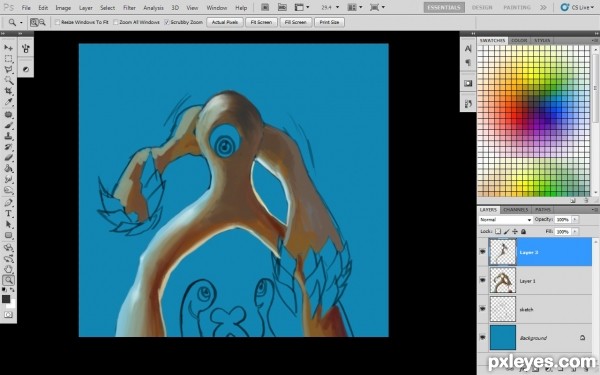Select the Eyedropper tool
This screenshot has width=600, height=375.
(x=8, y=102)
